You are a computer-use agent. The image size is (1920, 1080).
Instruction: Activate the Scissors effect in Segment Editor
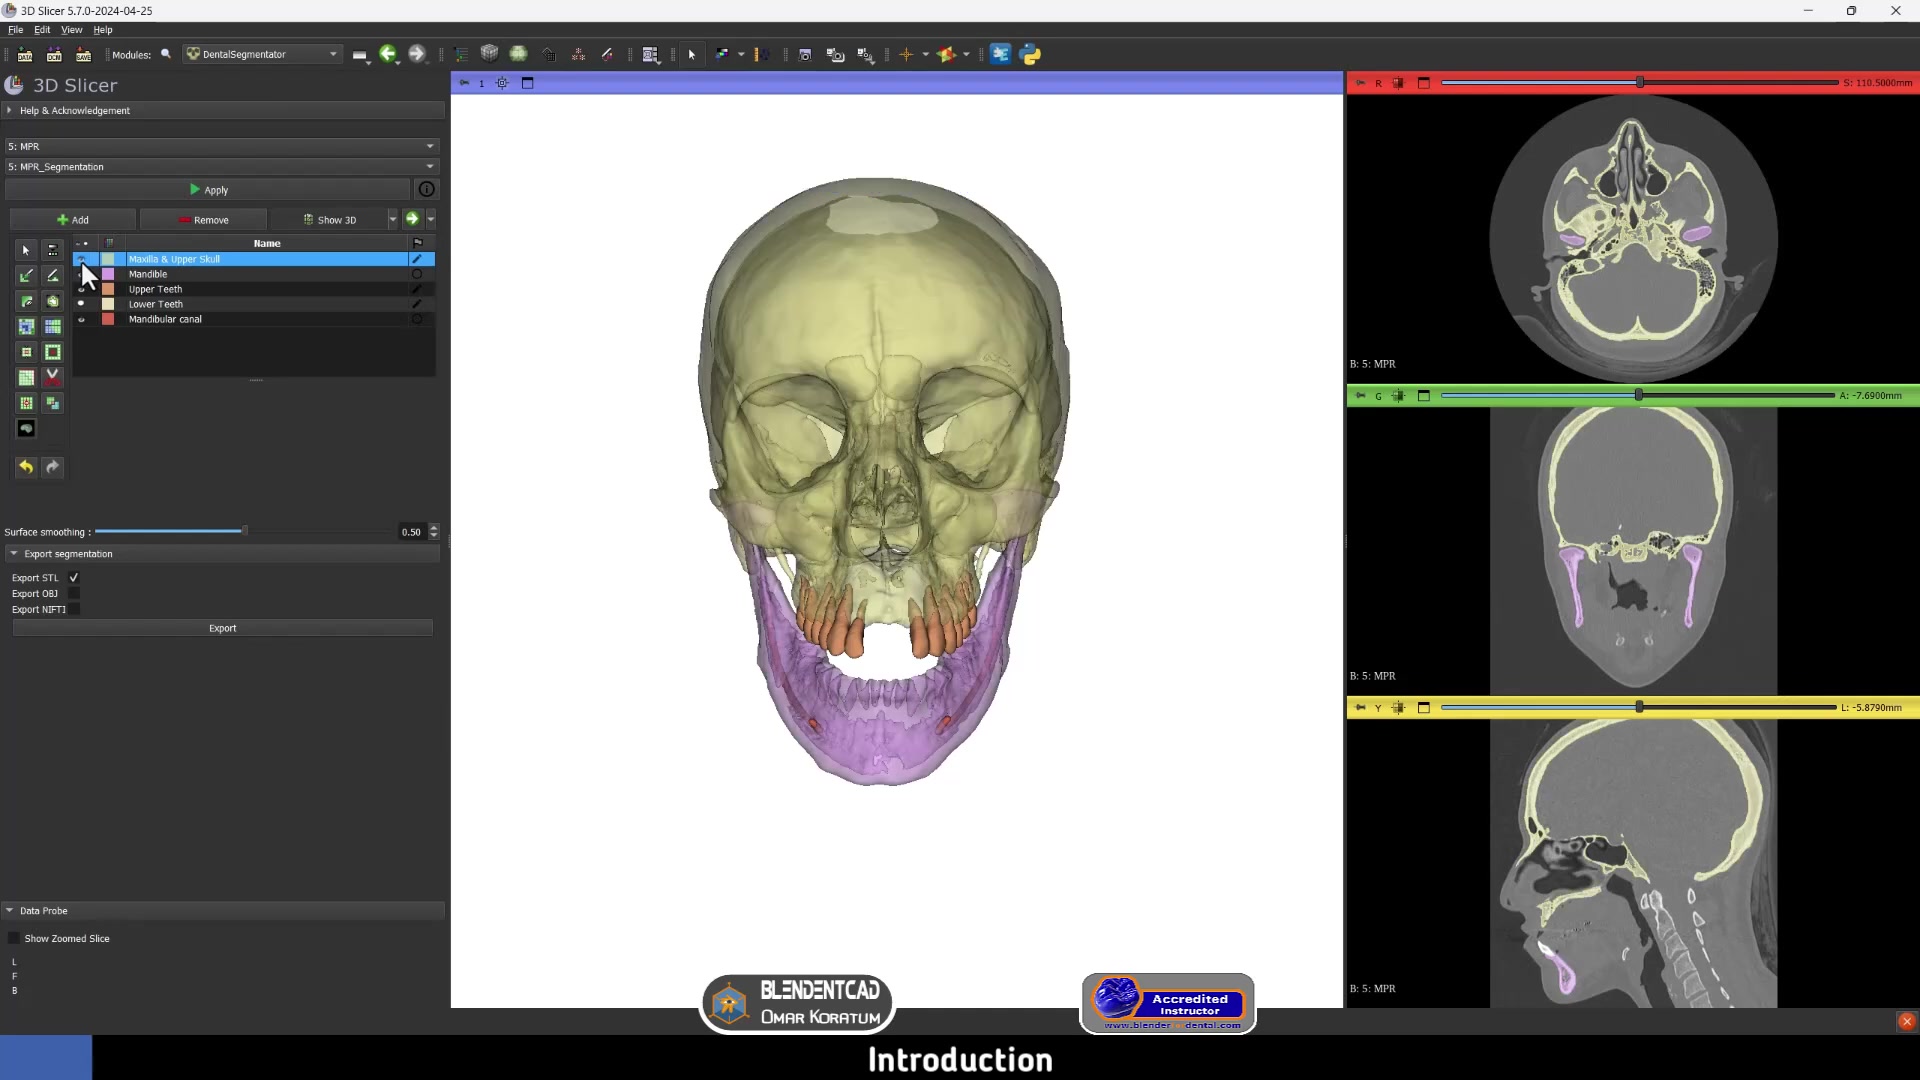[x=52, y=377]
